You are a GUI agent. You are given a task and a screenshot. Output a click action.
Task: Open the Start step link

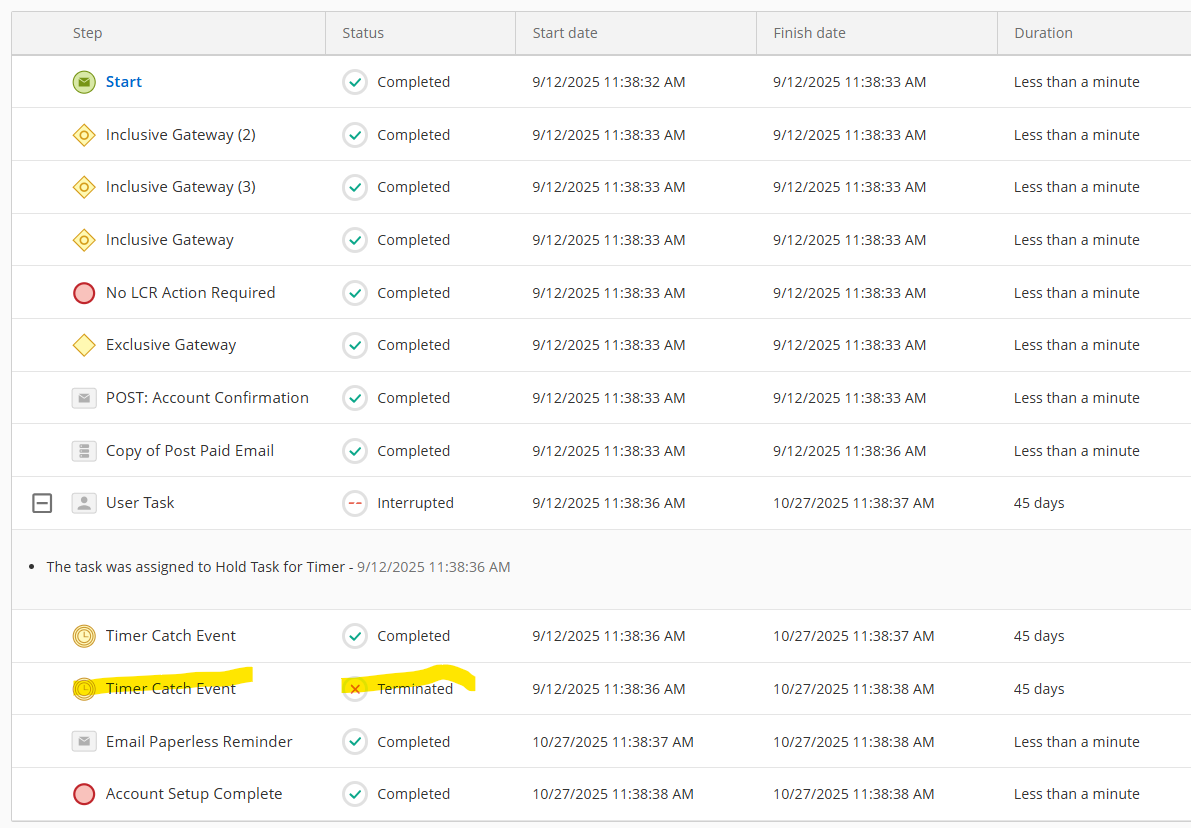coord(124,82)
